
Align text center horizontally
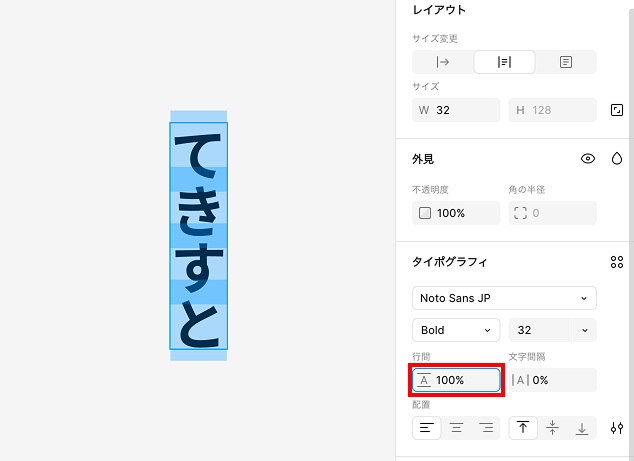[x=457, y=428]
